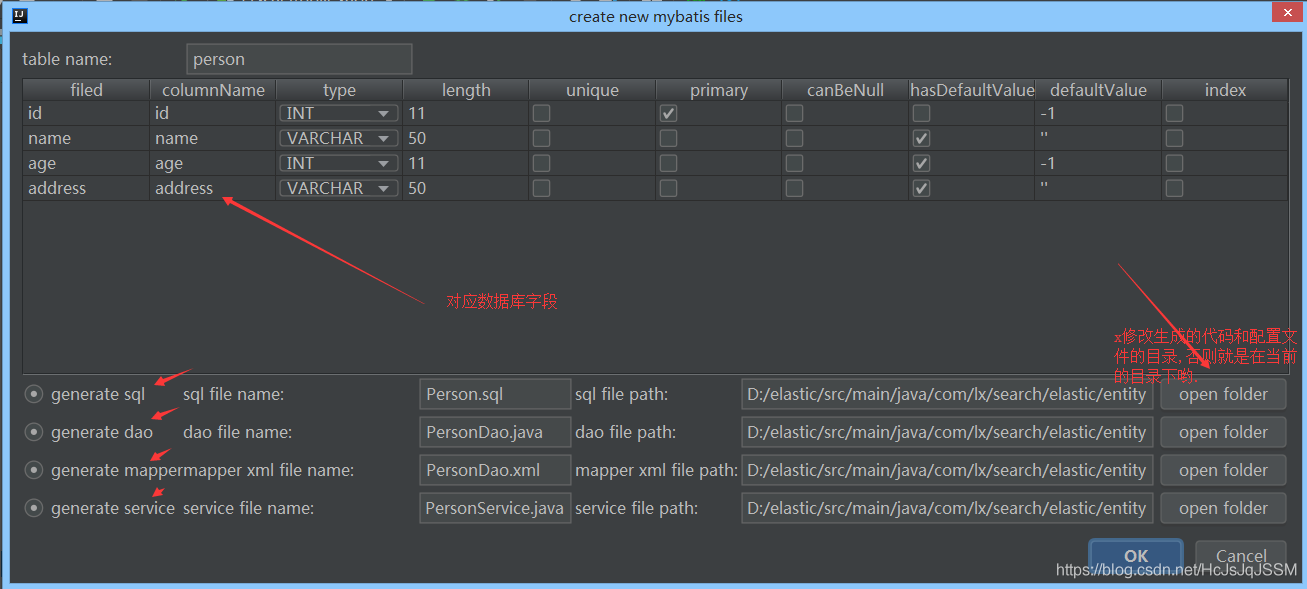The width and height of the screenshot is (1307, 589).
Task: Select the generate service radio button
Action: click(x=33, y=508)
